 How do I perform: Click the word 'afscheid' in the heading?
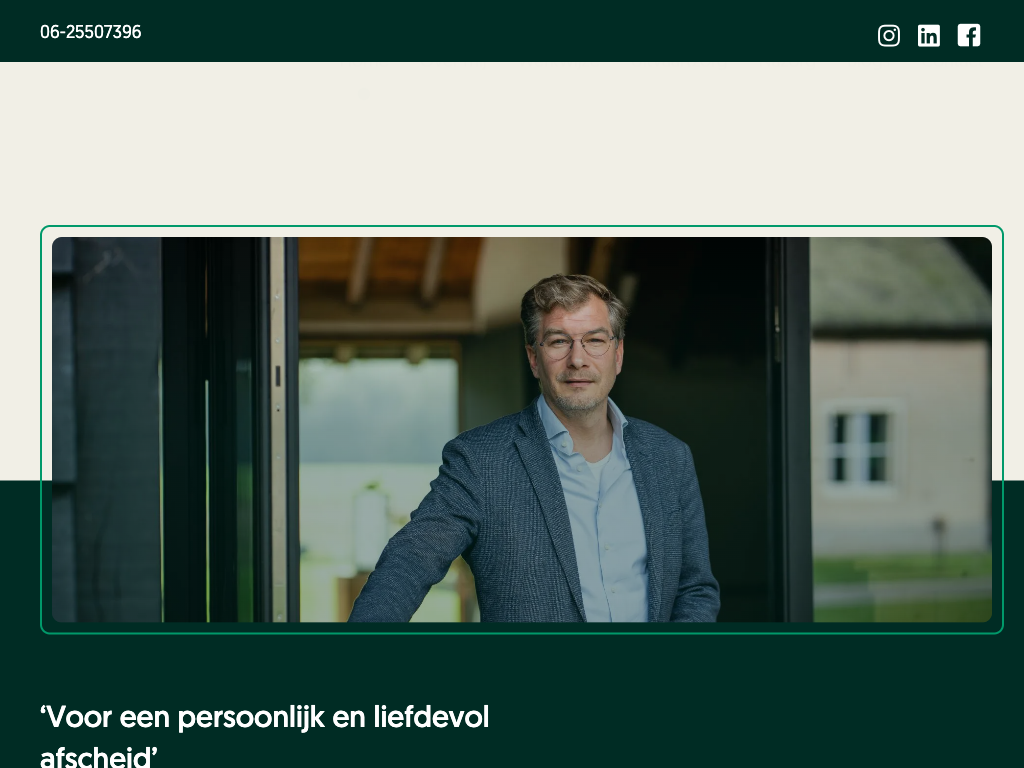[97, 757]
